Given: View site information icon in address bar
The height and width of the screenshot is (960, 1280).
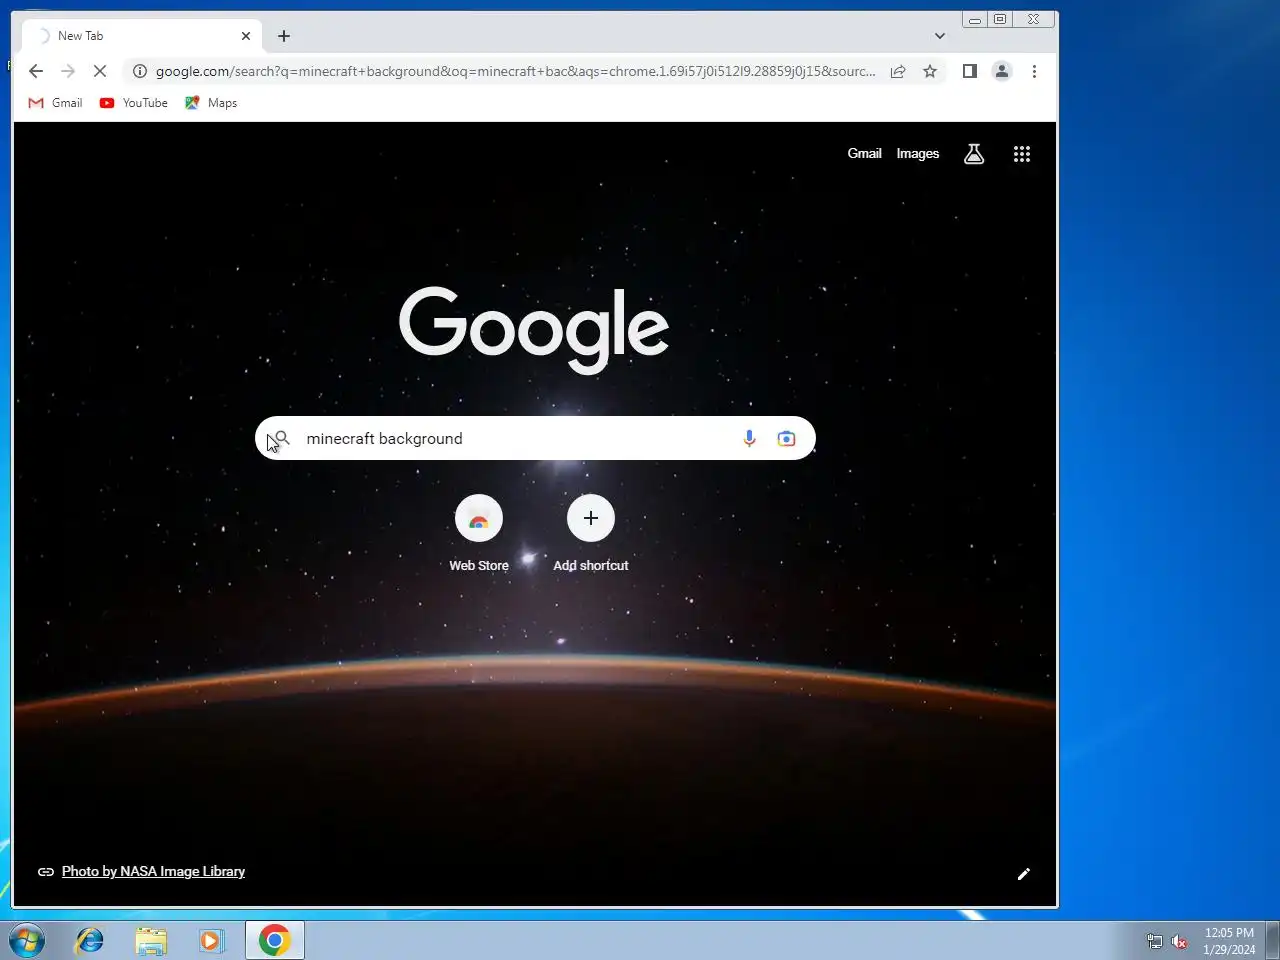Looking at the screenshot, I should 140,71.
